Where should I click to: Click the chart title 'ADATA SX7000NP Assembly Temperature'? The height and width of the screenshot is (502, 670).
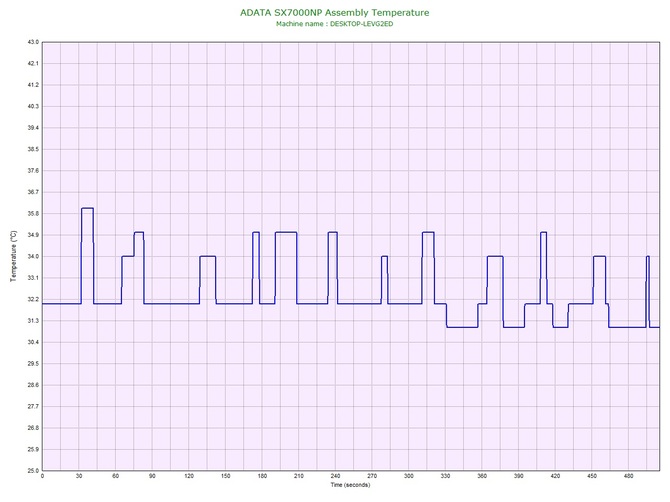tap(335, 12)
